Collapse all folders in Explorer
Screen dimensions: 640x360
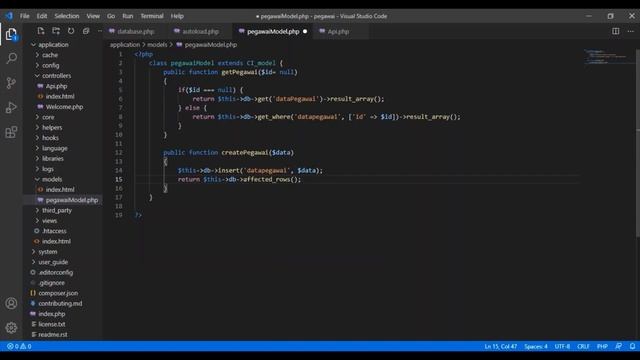(86, 31)
